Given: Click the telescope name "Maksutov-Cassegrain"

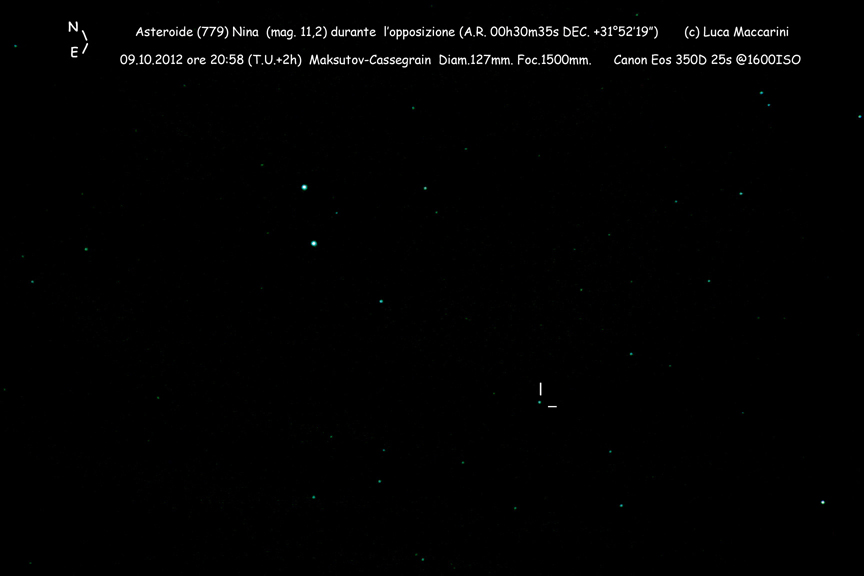Looking at the screenshot, I should tap(370, 60).
